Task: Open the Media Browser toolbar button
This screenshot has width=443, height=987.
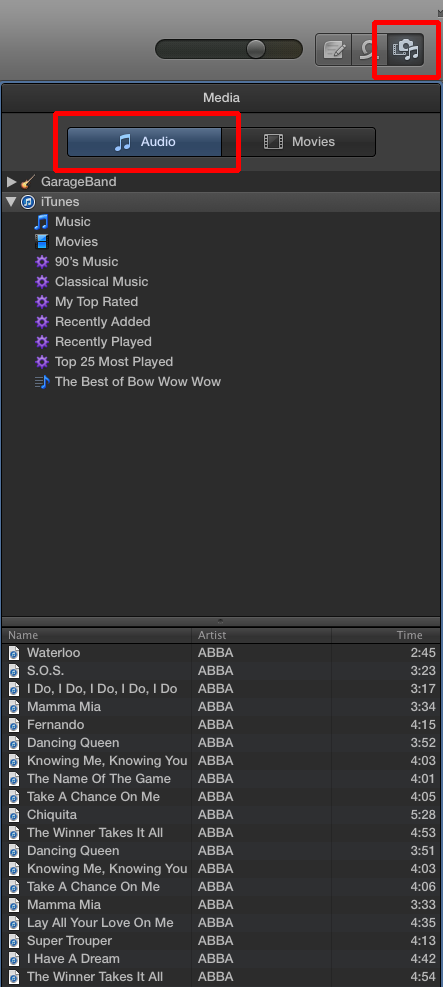Action: pos(406,50)
